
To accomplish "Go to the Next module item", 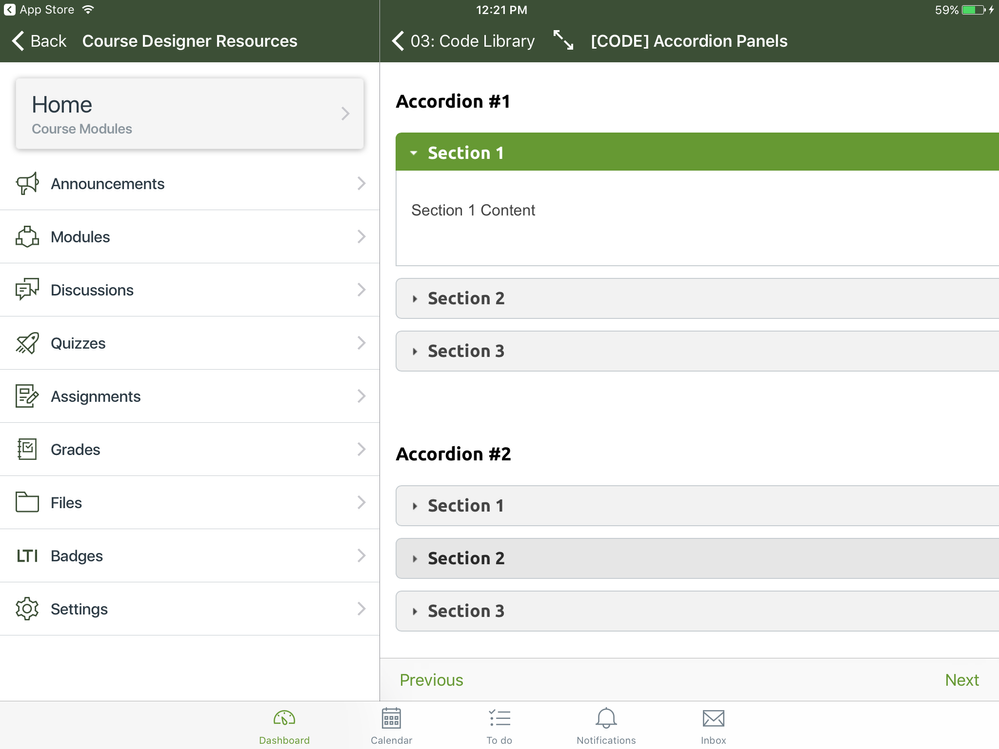I will [961, 680].
